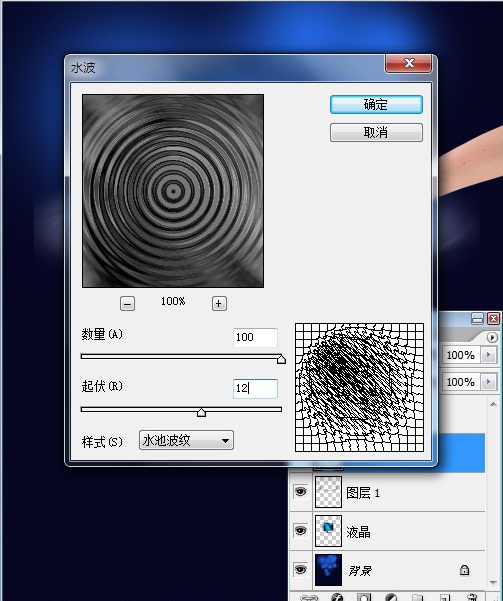Cancel the dialog with 取消
503x601 pixels.
click(376, 132)
